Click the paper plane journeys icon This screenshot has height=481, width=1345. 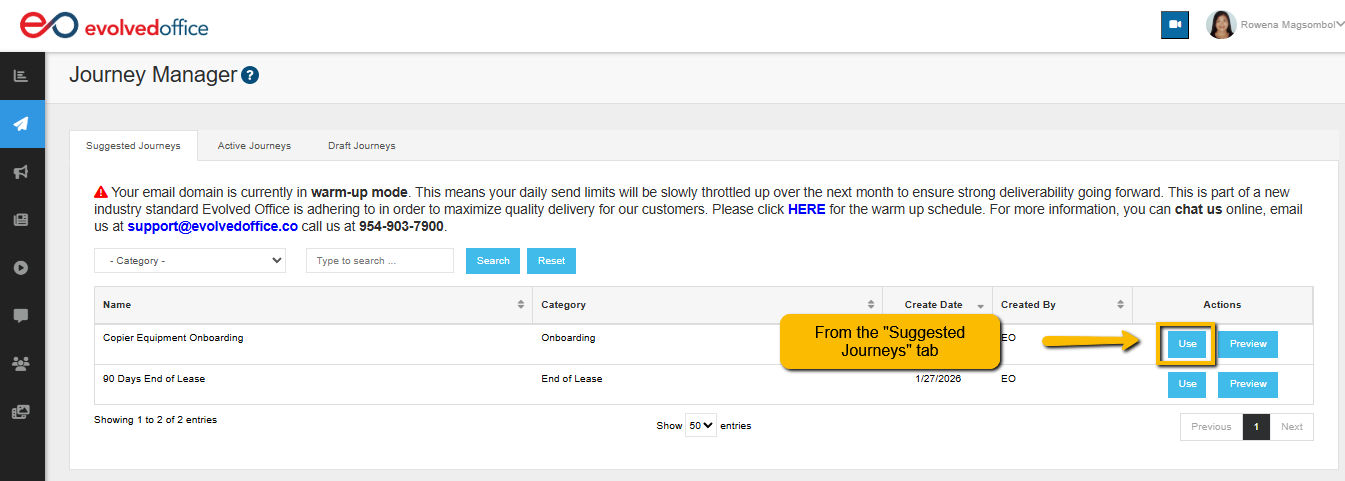point(21,124)
